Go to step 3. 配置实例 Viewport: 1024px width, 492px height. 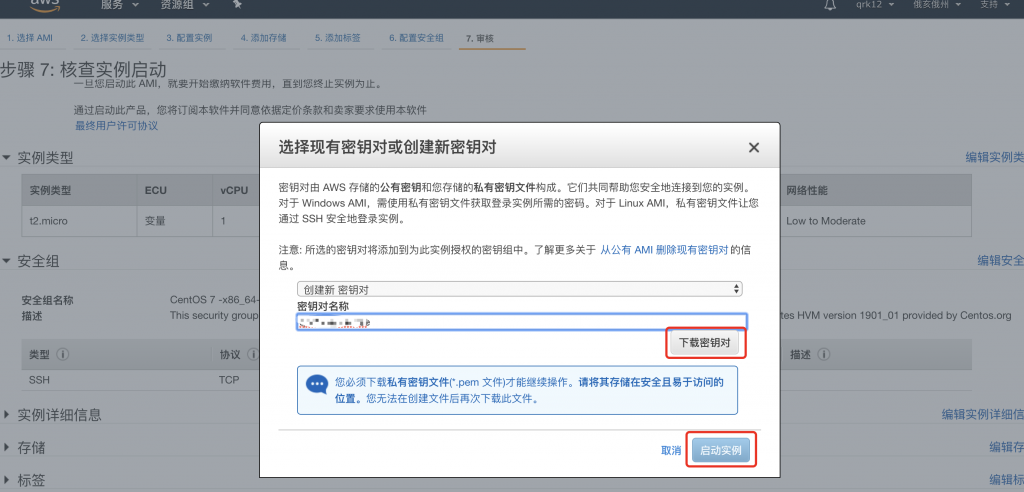tap(189, 38)
